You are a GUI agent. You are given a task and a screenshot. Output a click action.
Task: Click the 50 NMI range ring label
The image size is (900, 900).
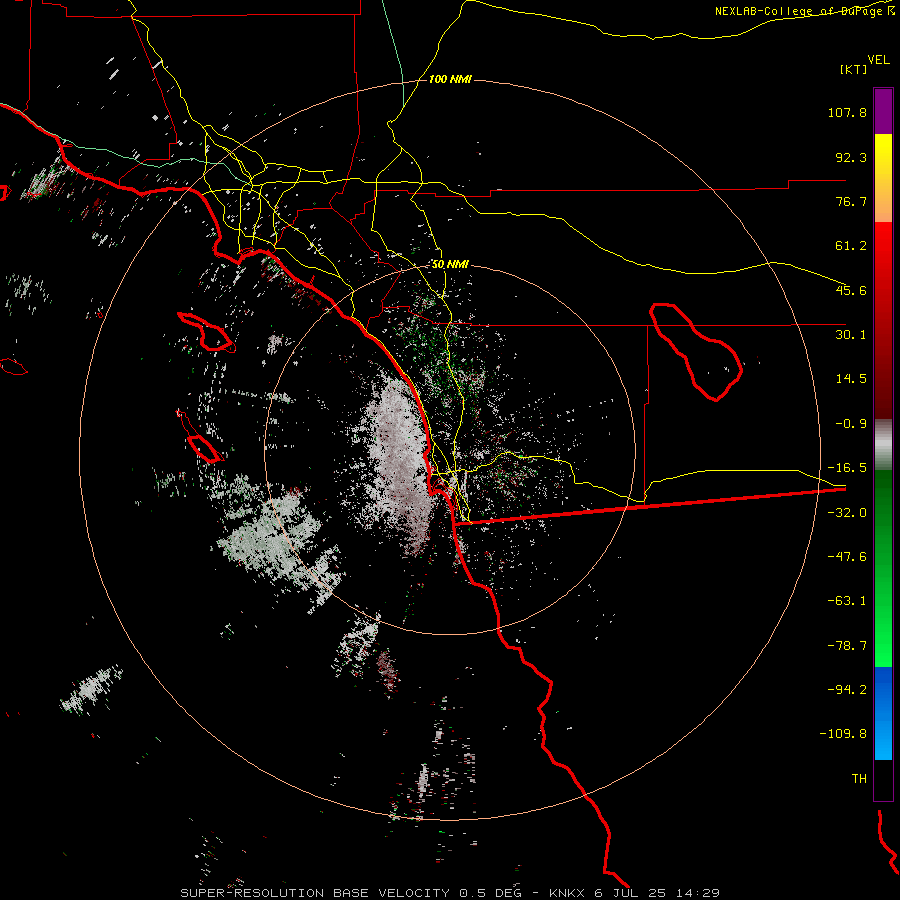tap(450, 265)
